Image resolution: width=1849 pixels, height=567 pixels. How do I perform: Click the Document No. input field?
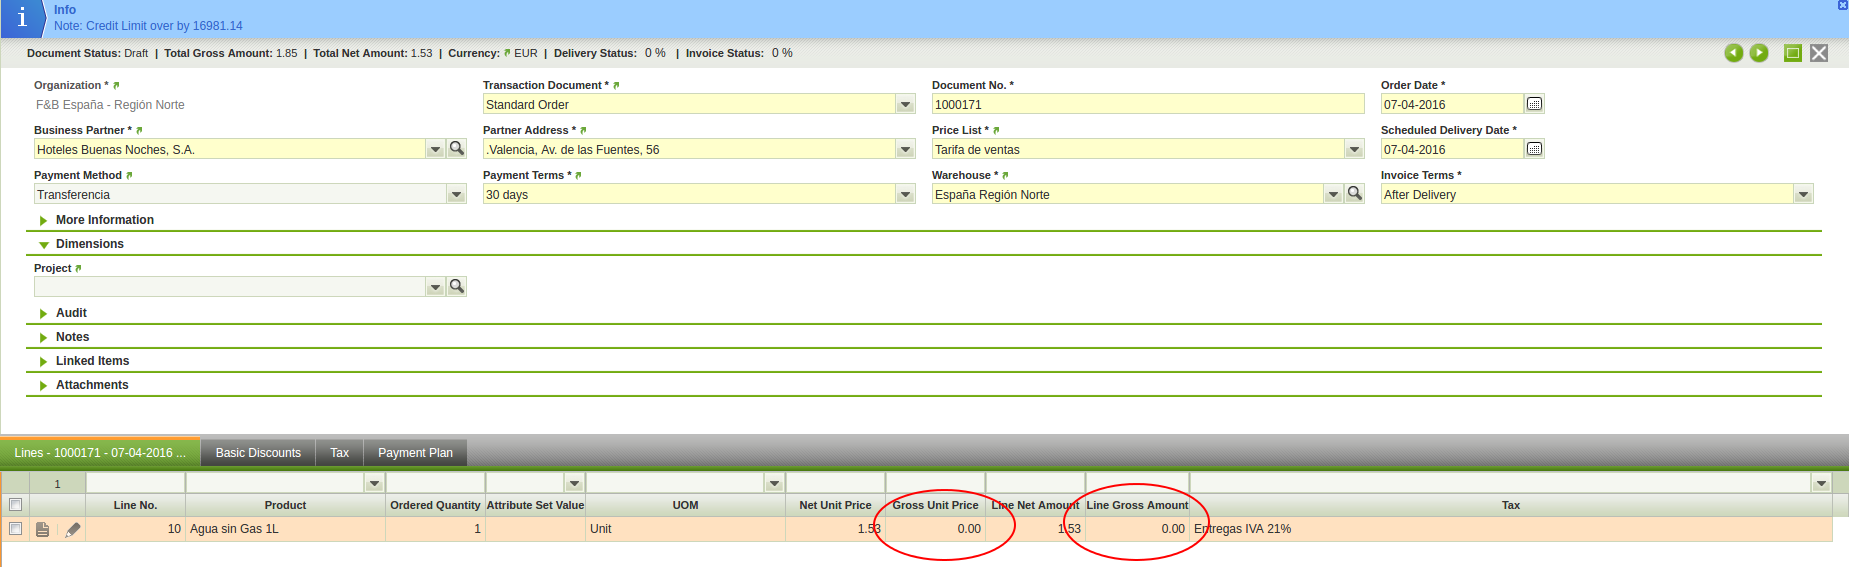[x=1147, y=105]
